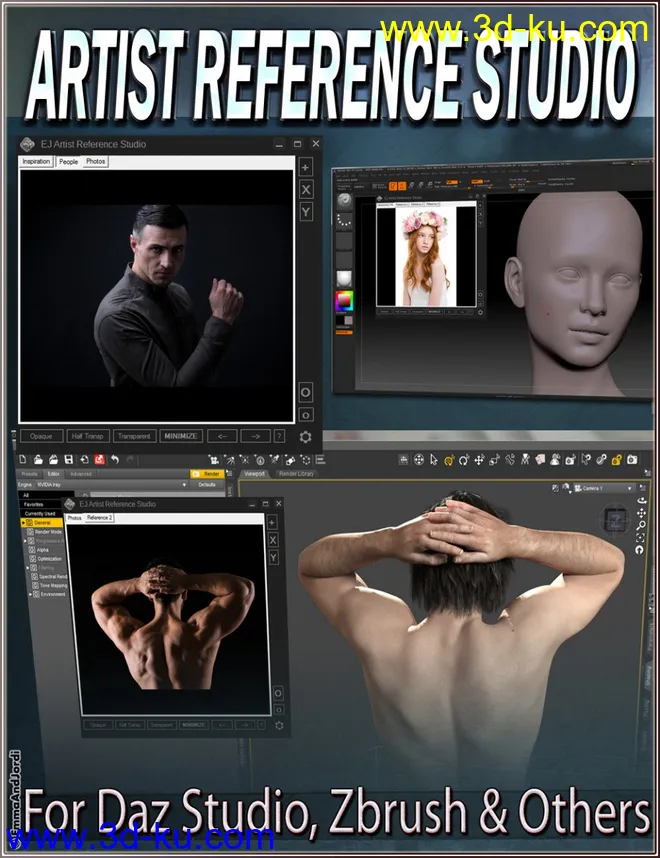
Task: Select the node selection arrow tool
Action: pyautogui.click(x=434, y=460)
